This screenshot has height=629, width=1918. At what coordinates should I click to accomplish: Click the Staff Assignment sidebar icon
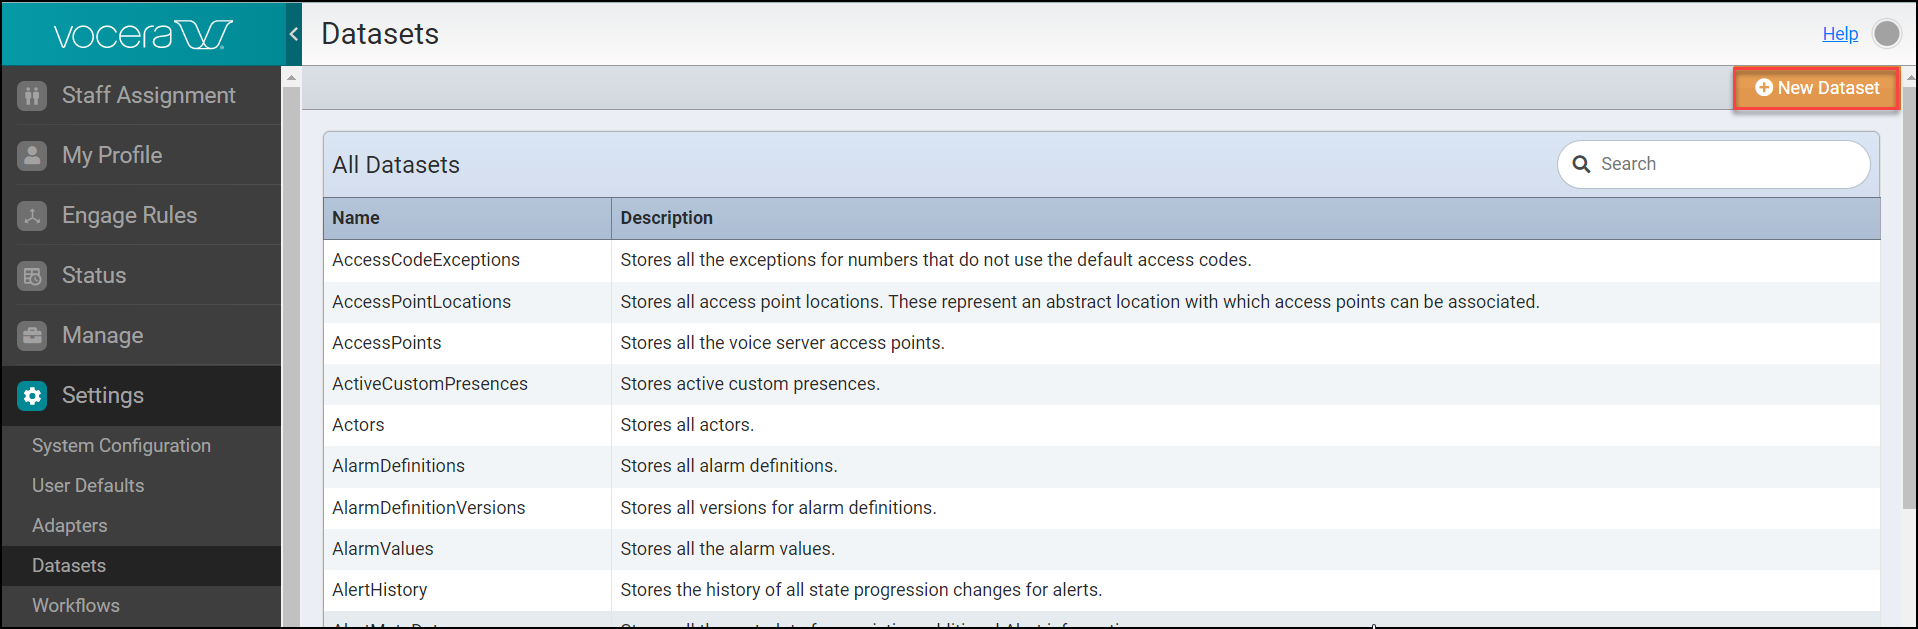[x=32, y=95]
